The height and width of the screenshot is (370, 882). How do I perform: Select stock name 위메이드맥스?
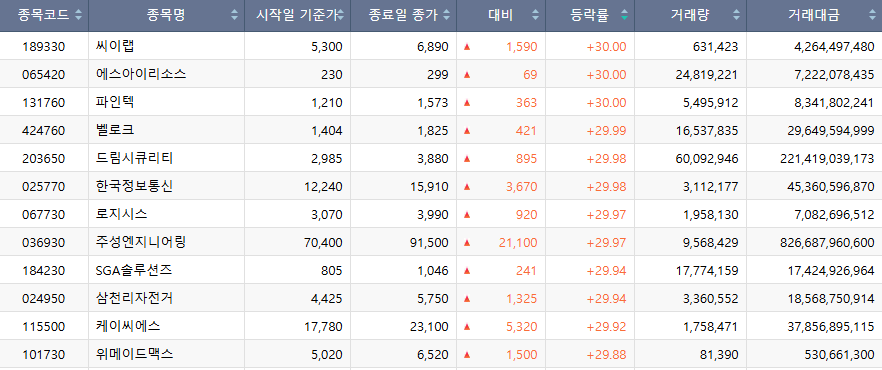pos(134,355)
